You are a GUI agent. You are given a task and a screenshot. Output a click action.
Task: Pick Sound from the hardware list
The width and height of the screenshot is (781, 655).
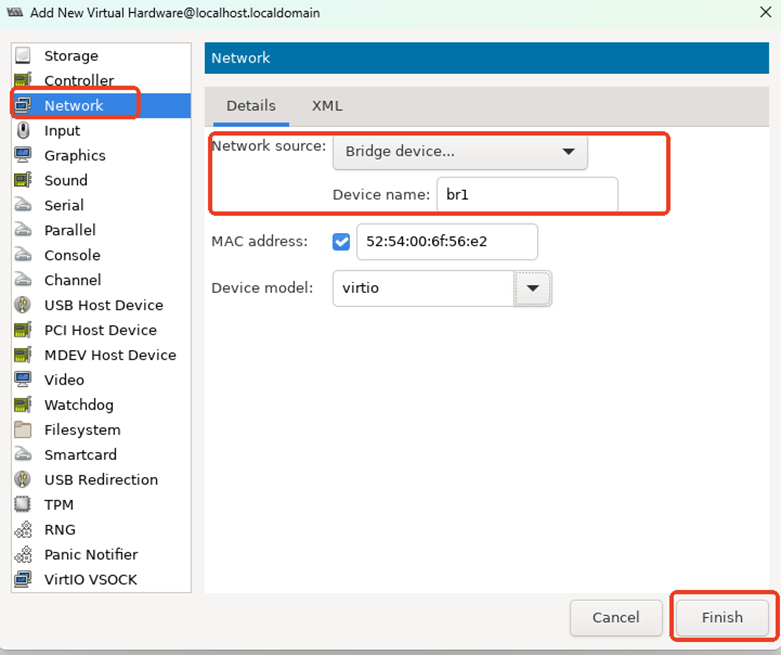pos(102,180)
